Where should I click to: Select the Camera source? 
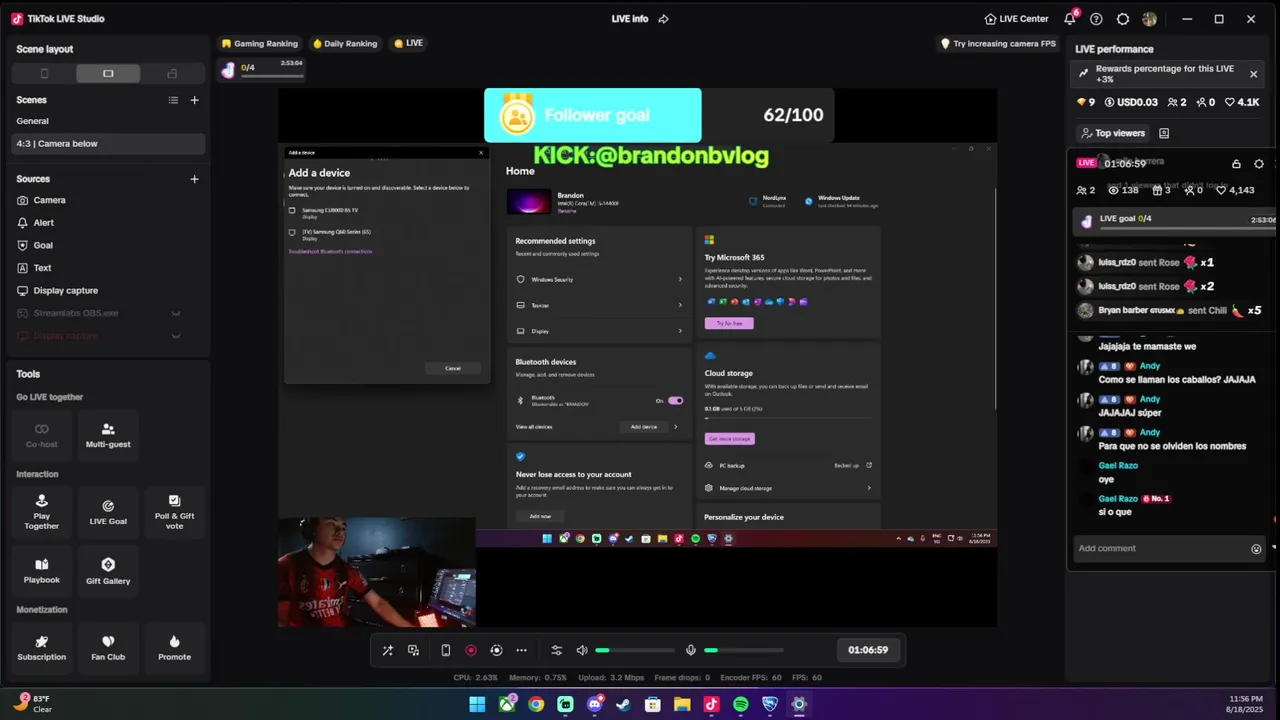pos(108,200)
